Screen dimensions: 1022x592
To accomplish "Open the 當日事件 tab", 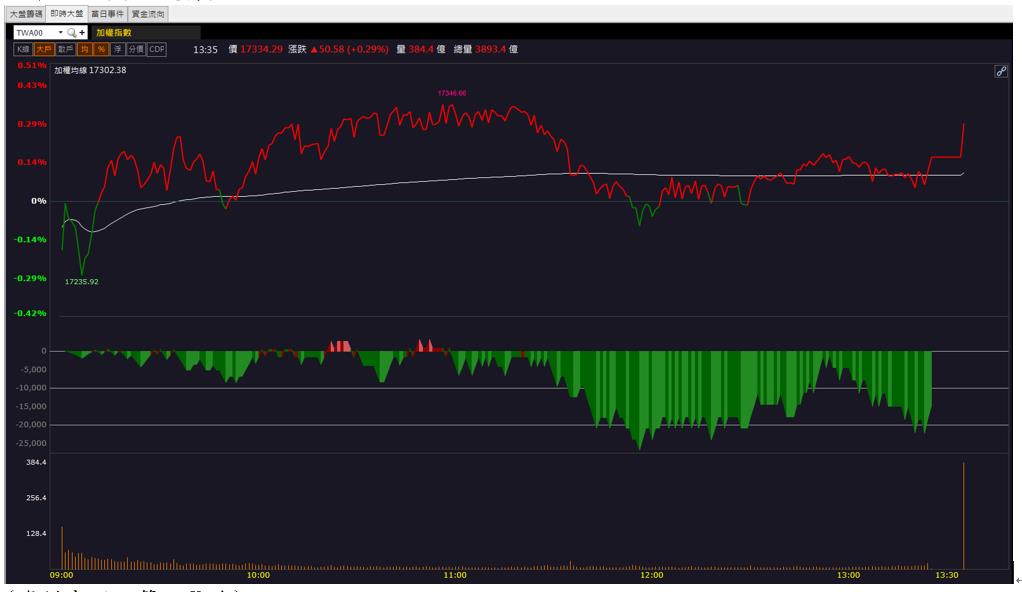I will pyautogui.click(x=108, y=14).
